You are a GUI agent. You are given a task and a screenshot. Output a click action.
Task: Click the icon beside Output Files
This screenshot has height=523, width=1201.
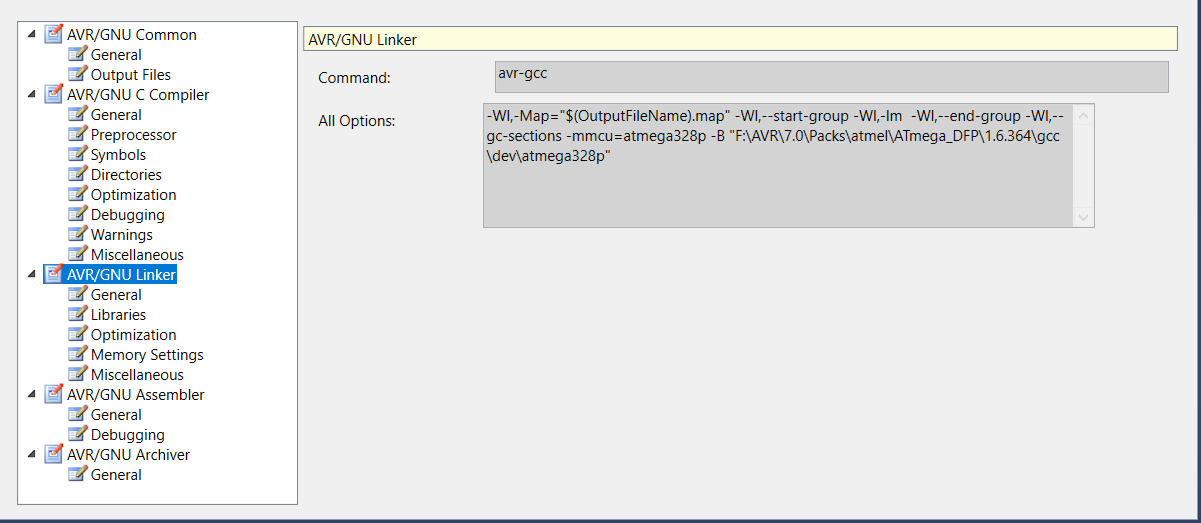pyautogui.click(x=77, y=74)
